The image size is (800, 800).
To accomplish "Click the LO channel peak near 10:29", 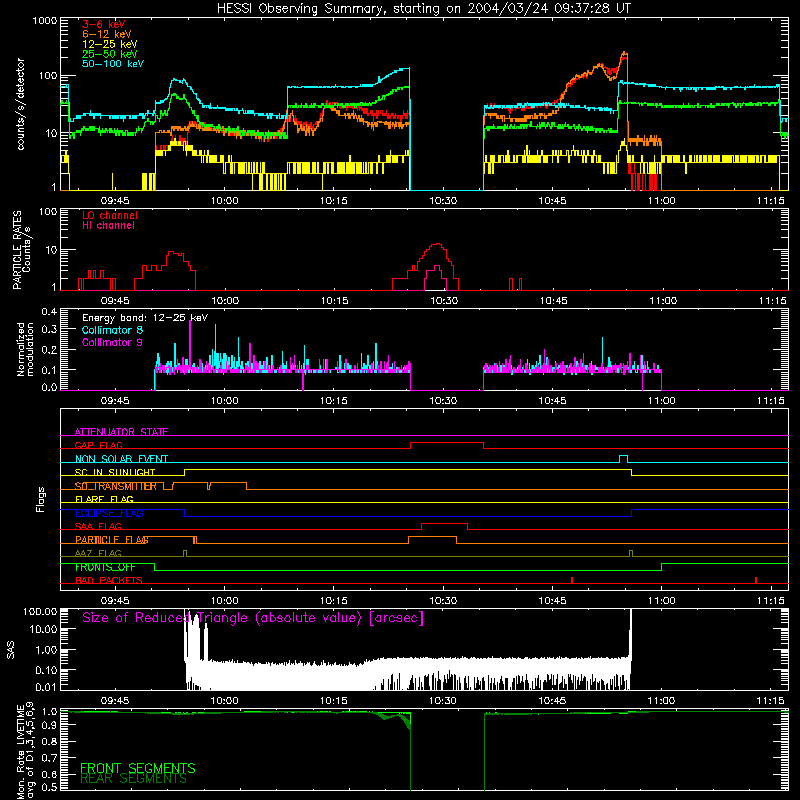I will click(x=437, y=244).
